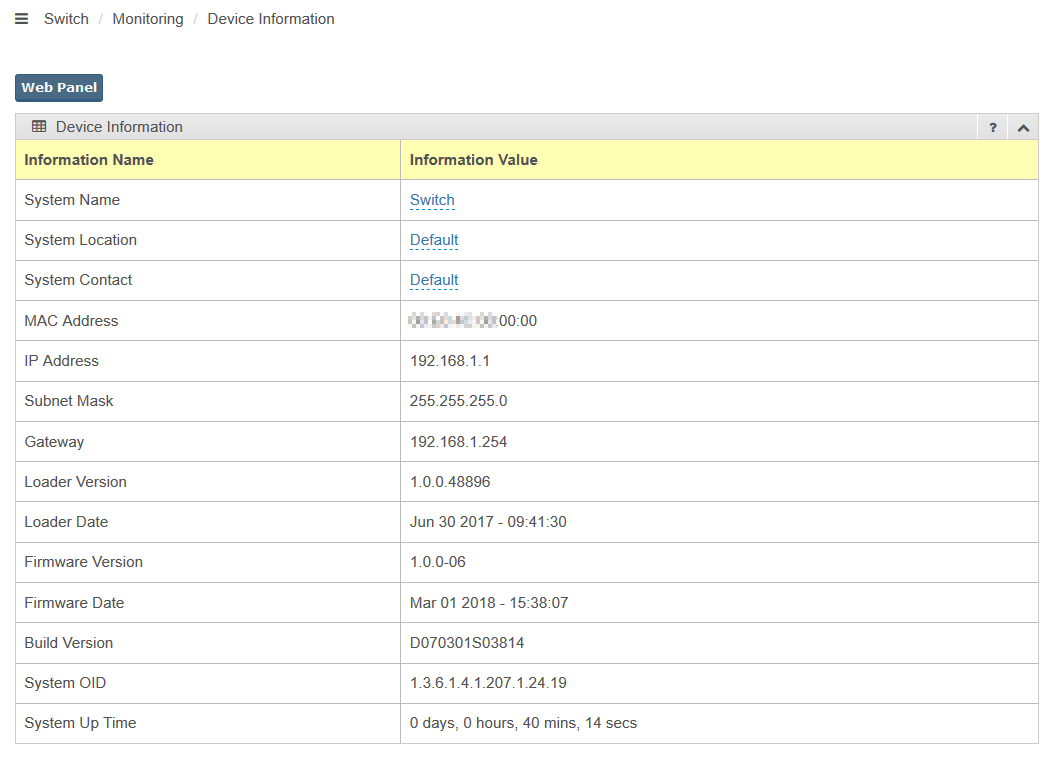Viewport: 1055px width, 762px height.
Task: Select Monitoring in the breadcrumb trail
Action: pyautogui.click(x=147, y=19)
